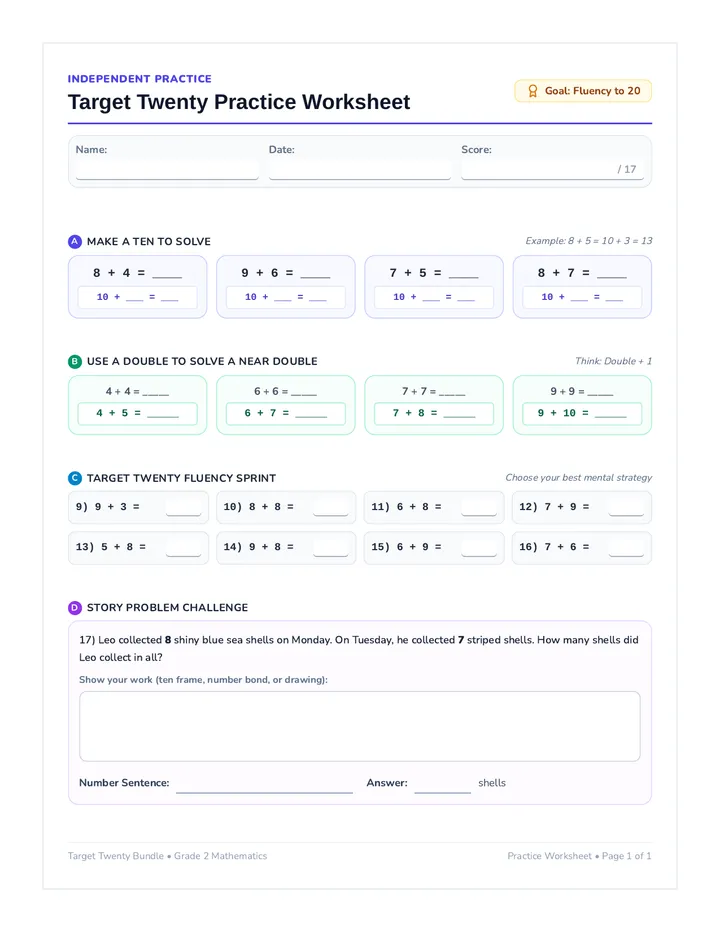Viewport: 720px width, 932px height.
Task: Click the STORY PROBLEM CHALLENGE heading
Action: [168, 607]
